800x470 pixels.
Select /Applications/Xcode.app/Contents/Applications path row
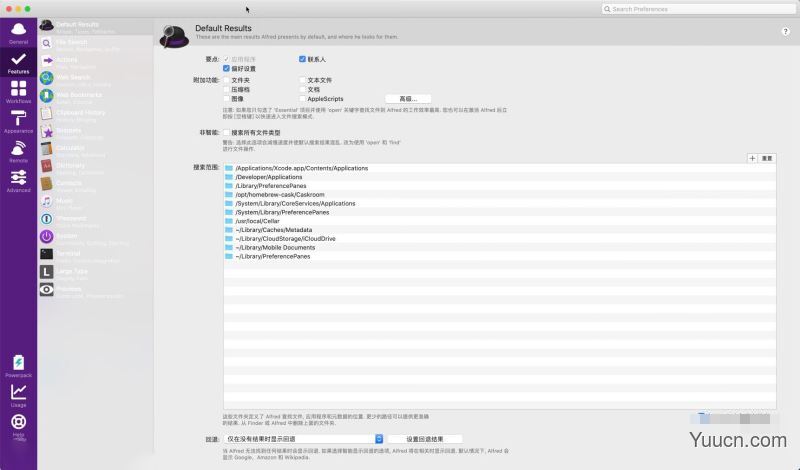tap(499, 168)
